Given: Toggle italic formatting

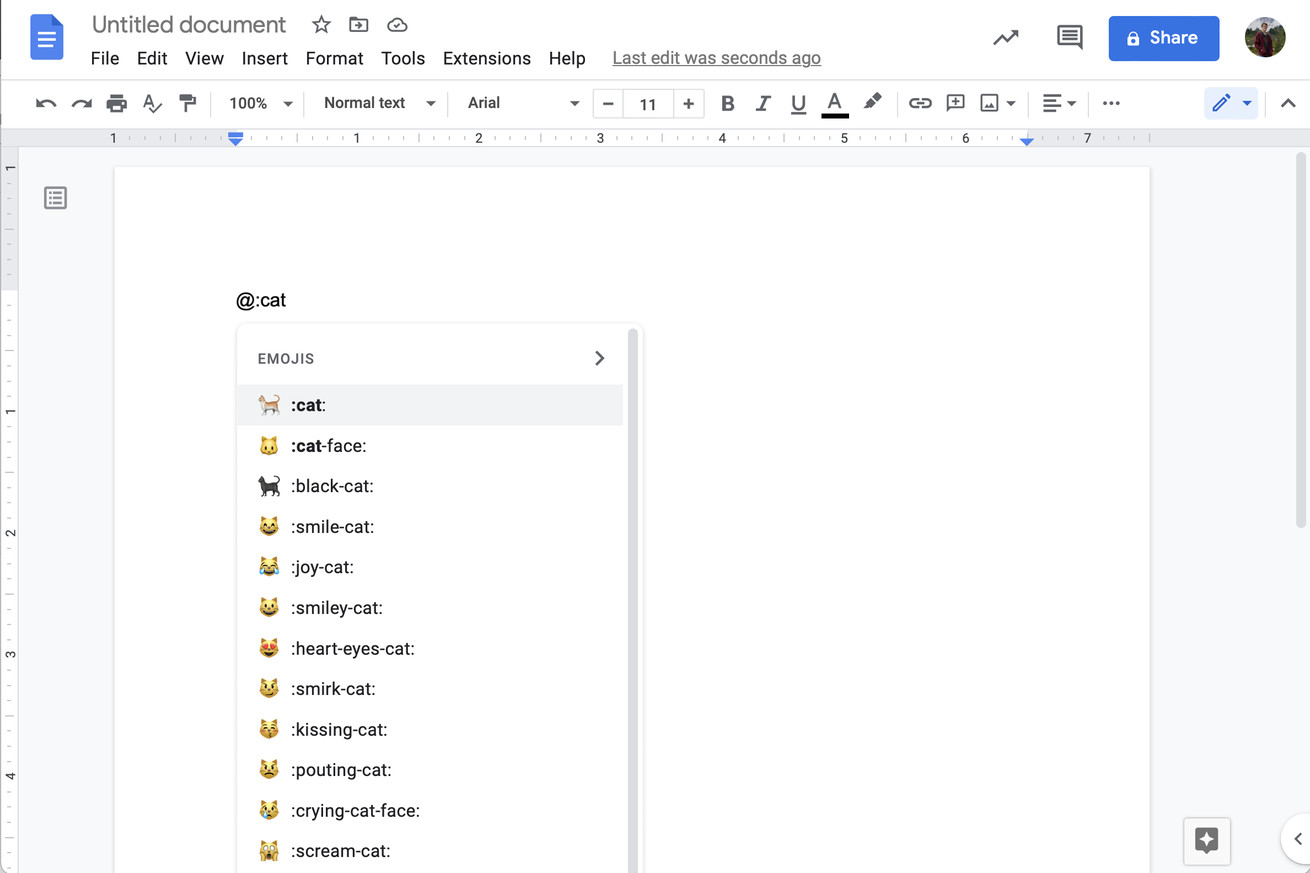Looking at the screenshot, I should pyautogui.click(x=762, y=103).
